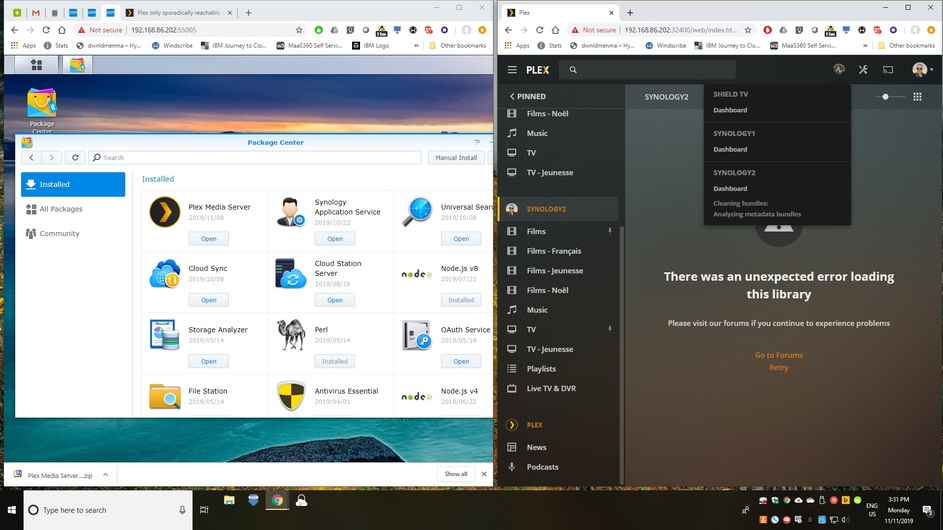This screenshot has width=943, height=530.
Task: Click Go to Forums link
Action: pos(779,355)
